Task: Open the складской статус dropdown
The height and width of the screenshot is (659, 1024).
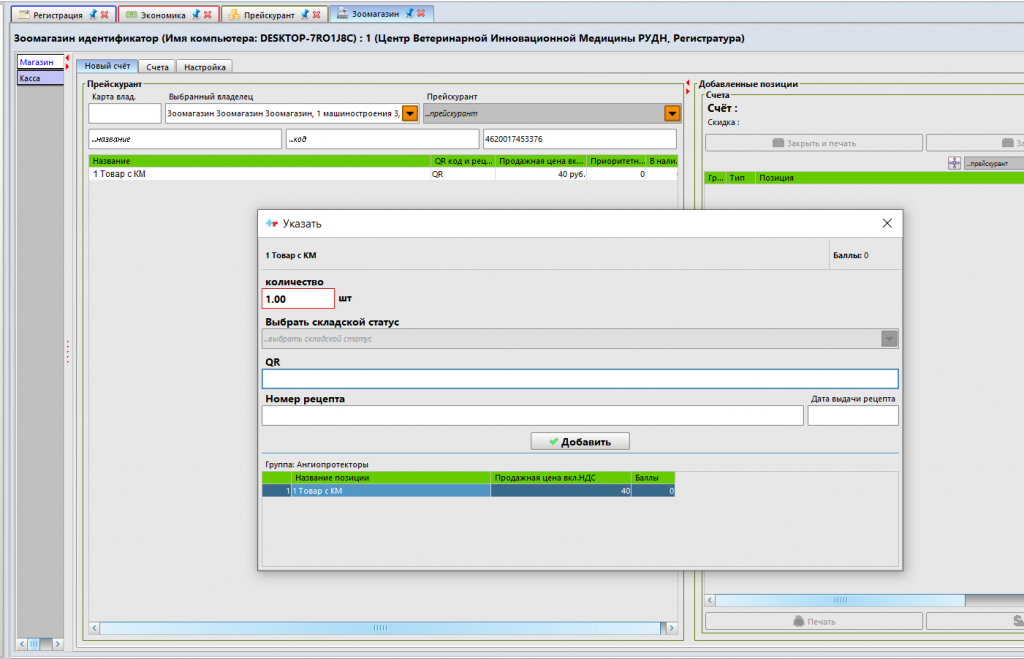Action: click(889, 339)
